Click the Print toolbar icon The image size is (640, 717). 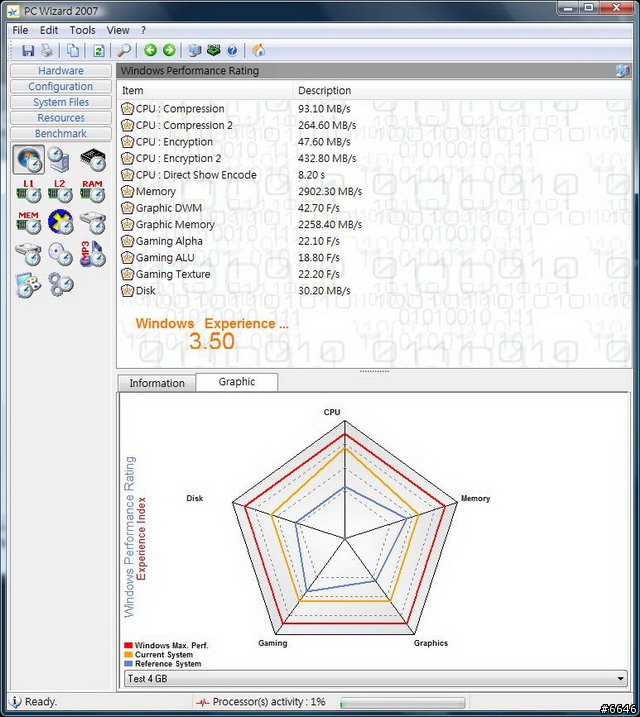point(47,51)
